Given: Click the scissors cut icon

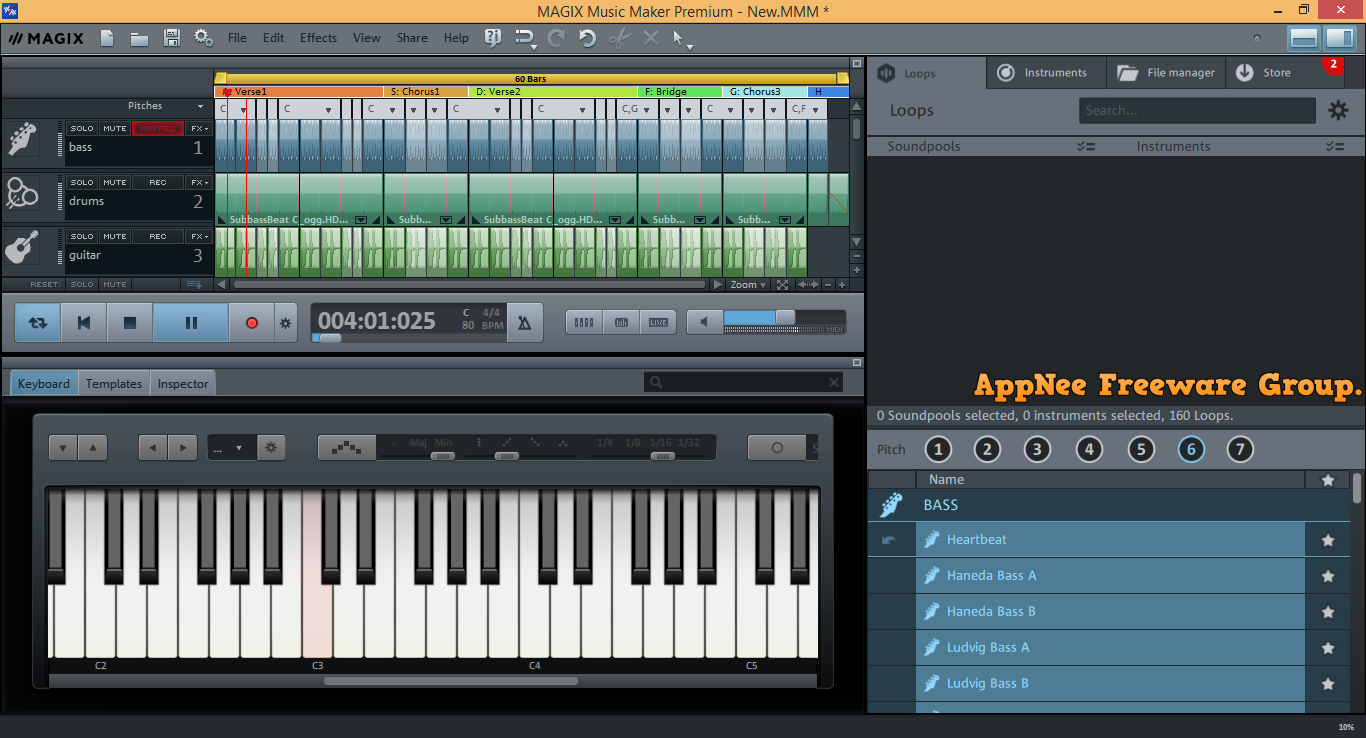Looking at the screenshot, I should pyautogui.click(x=620, y=38).
